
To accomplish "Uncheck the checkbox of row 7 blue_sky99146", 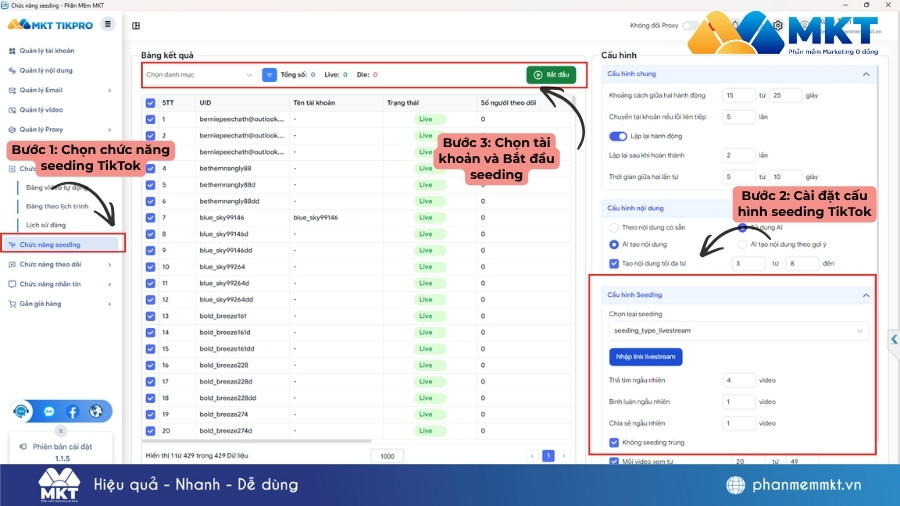I will [x=150, y=218].
